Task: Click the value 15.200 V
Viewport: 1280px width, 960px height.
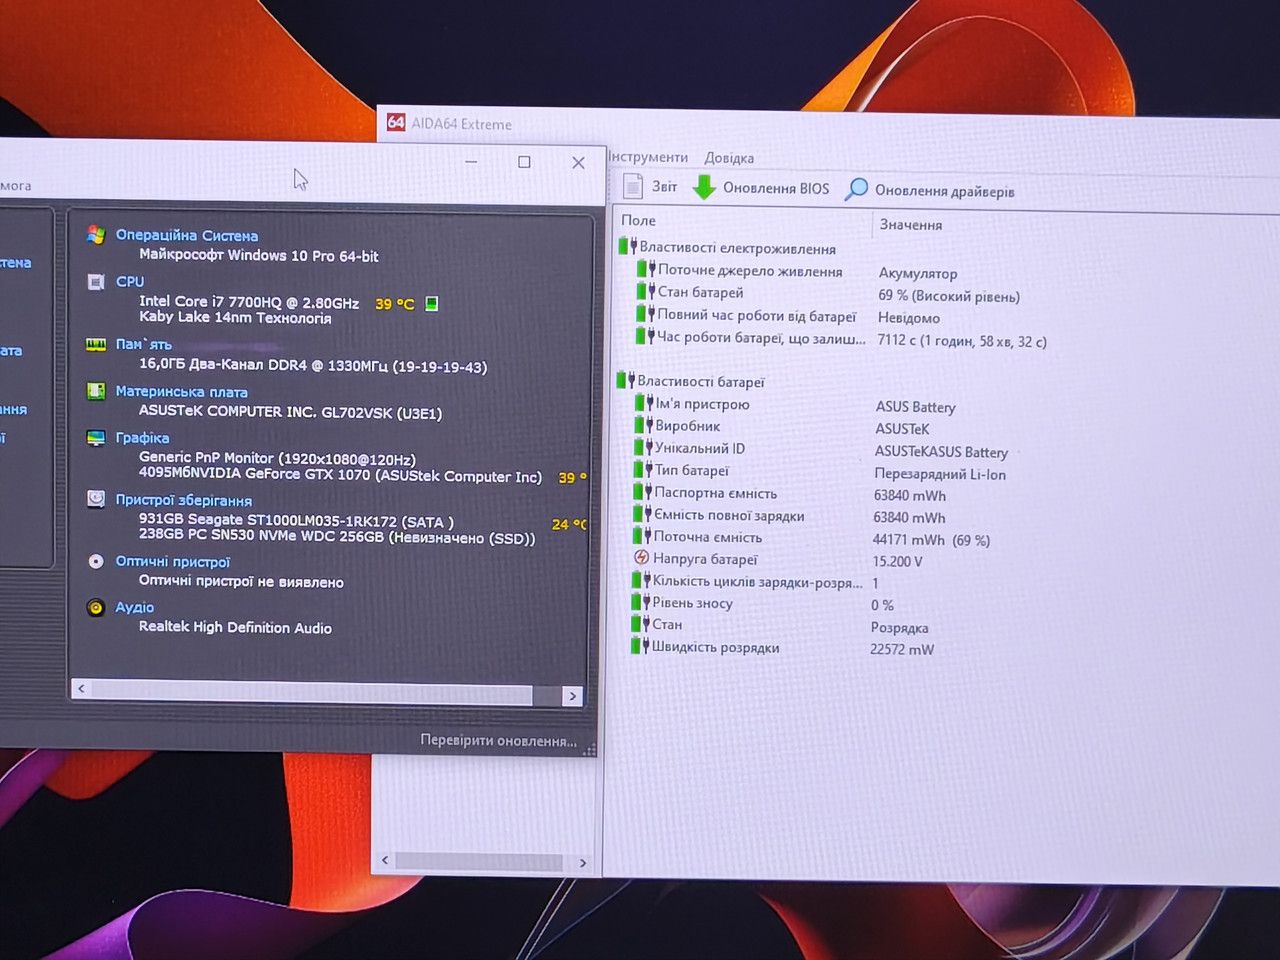Action: click(897, 561)
